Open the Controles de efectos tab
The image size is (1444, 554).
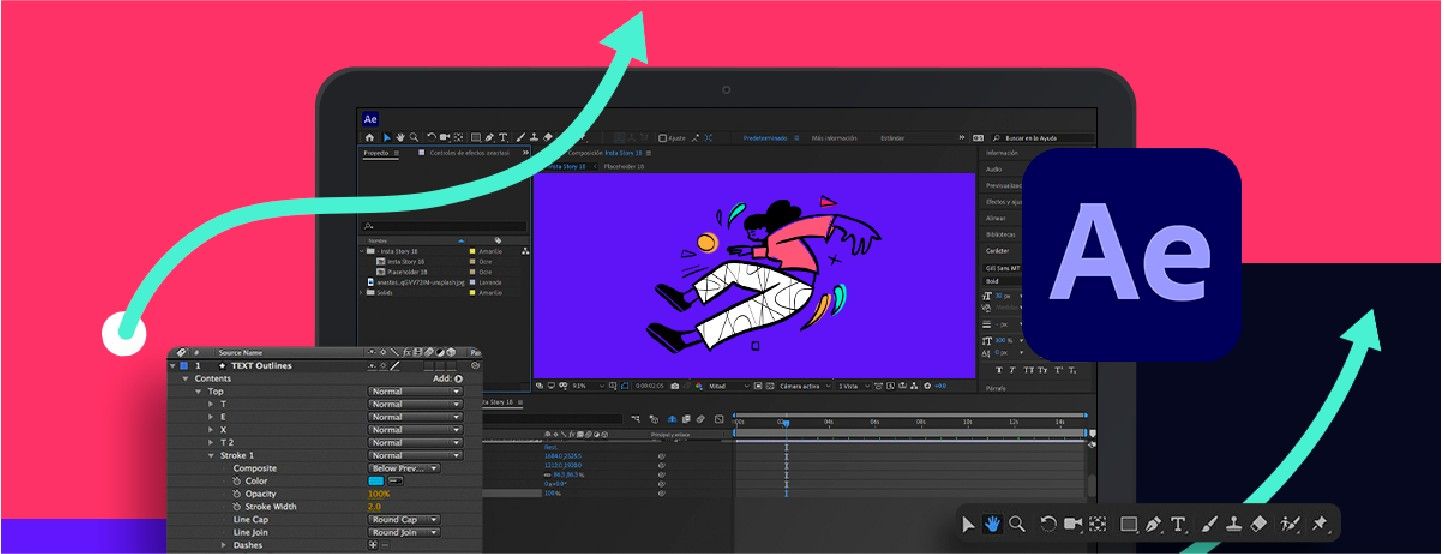coord(470,153)
